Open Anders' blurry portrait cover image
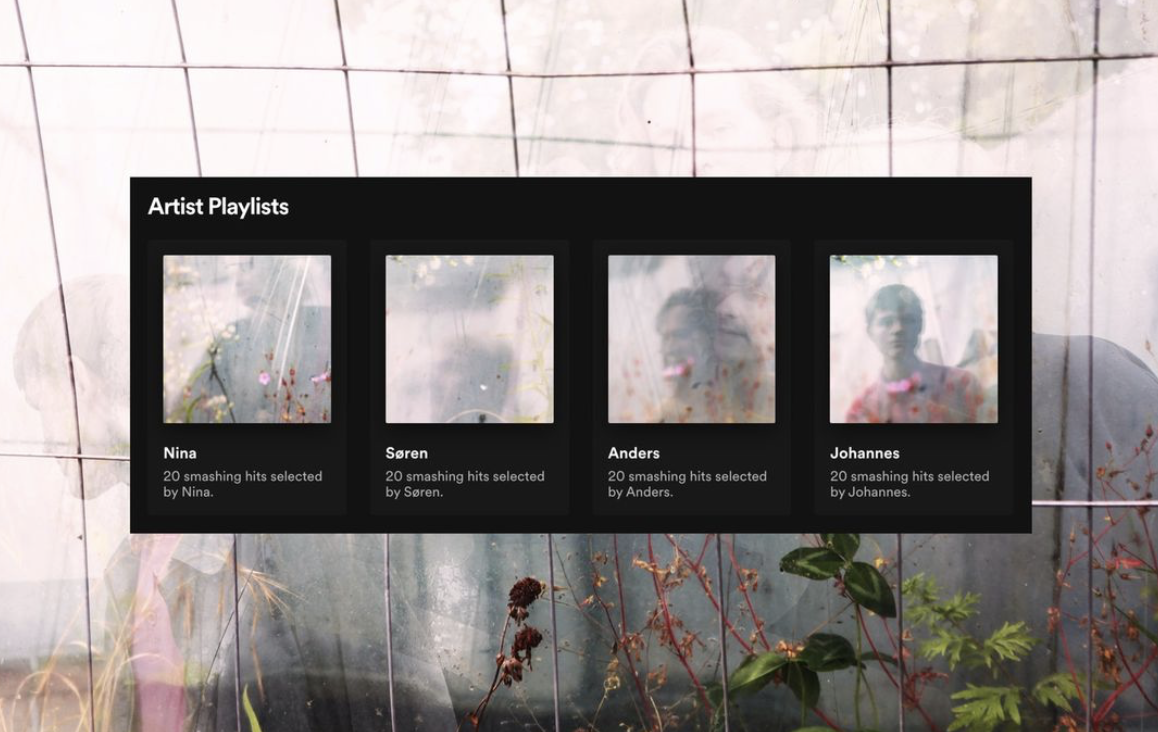1158x732 pixels. (691, 339)
